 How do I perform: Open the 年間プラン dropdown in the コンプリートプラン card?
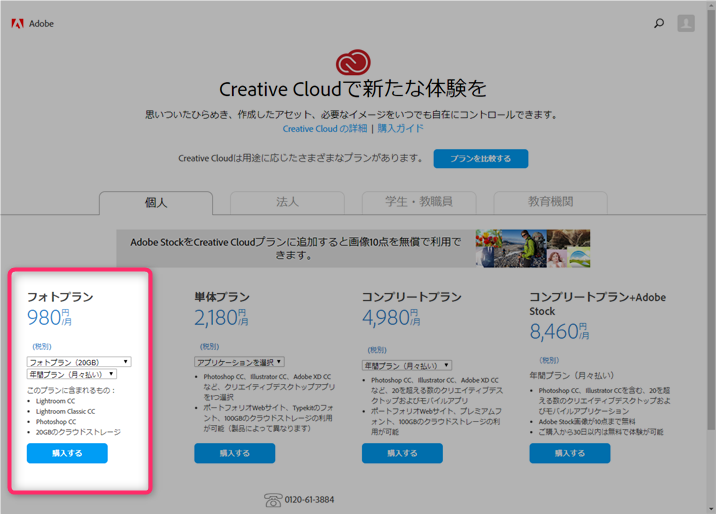pos(407,366)
